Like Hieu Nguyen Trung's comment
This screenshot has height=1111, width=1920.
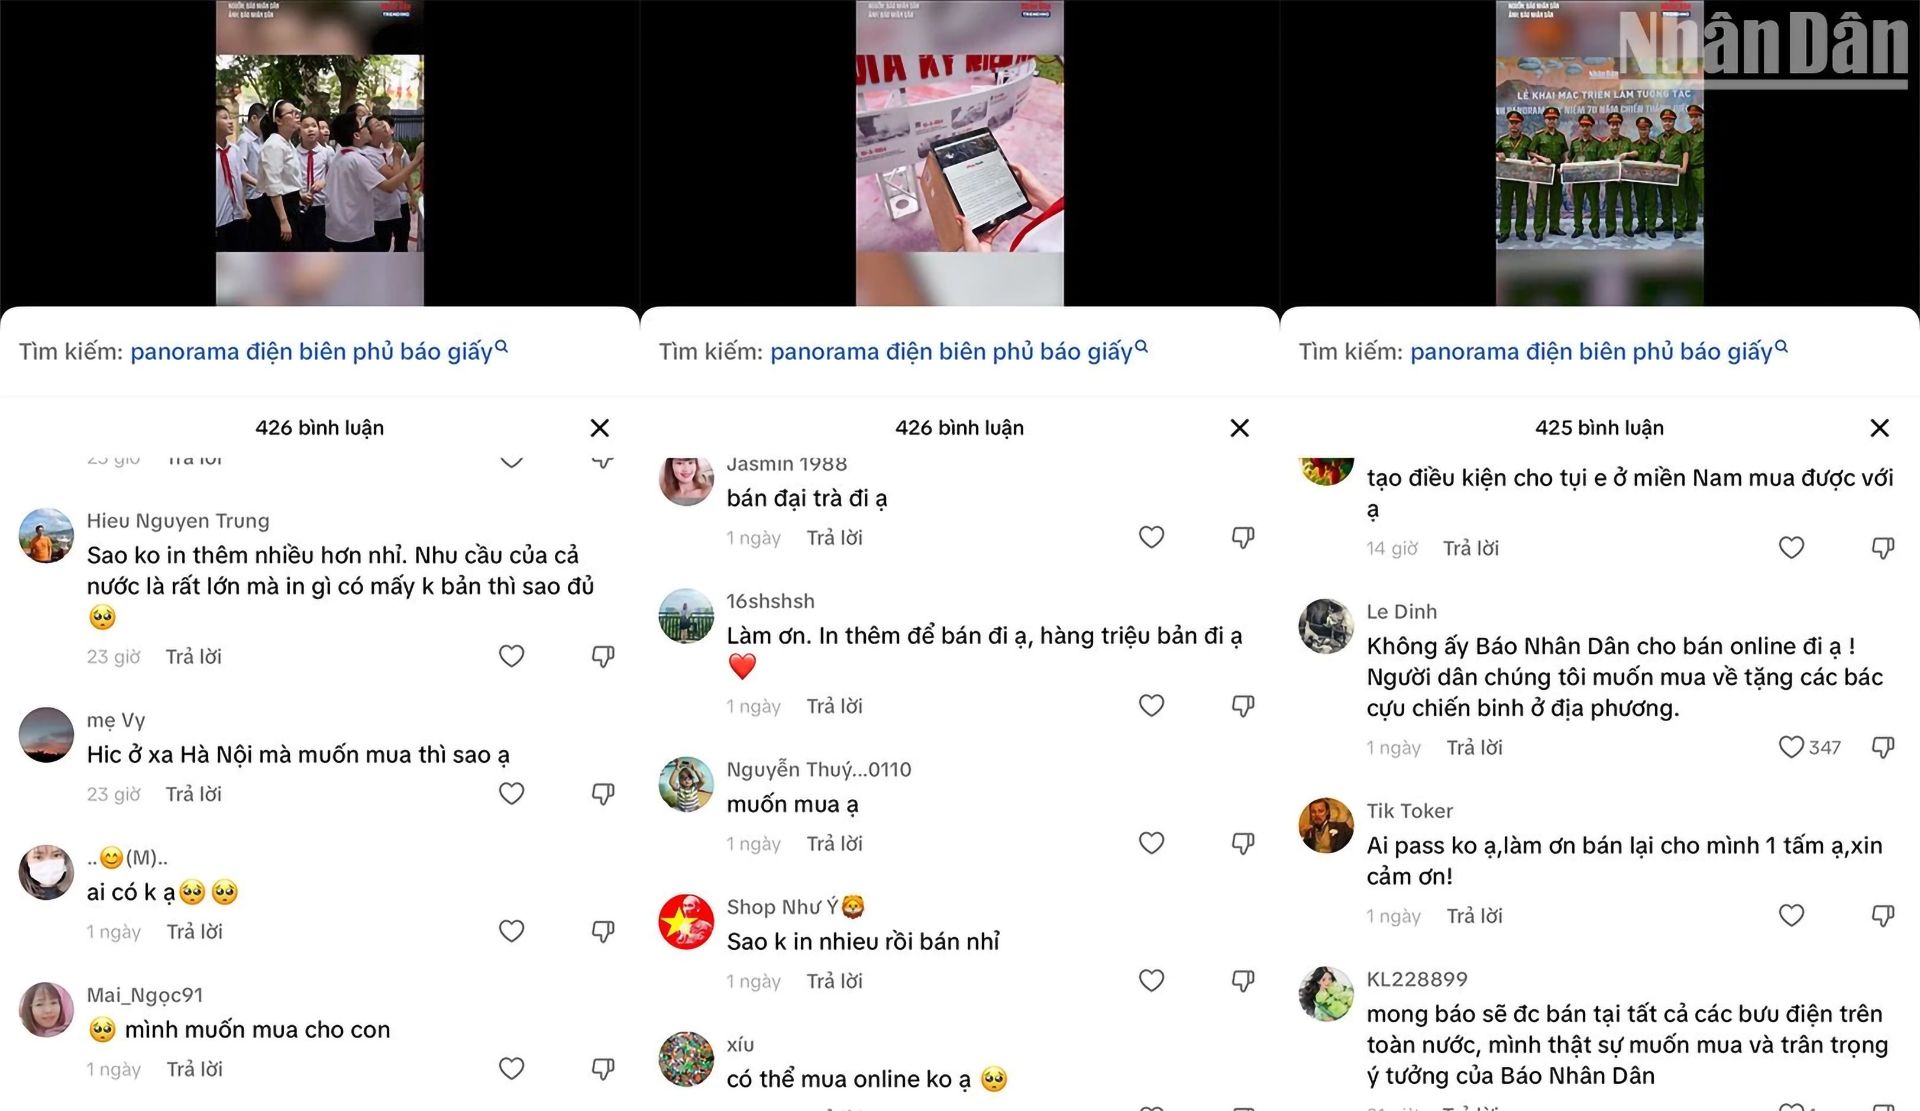point(511,656)
